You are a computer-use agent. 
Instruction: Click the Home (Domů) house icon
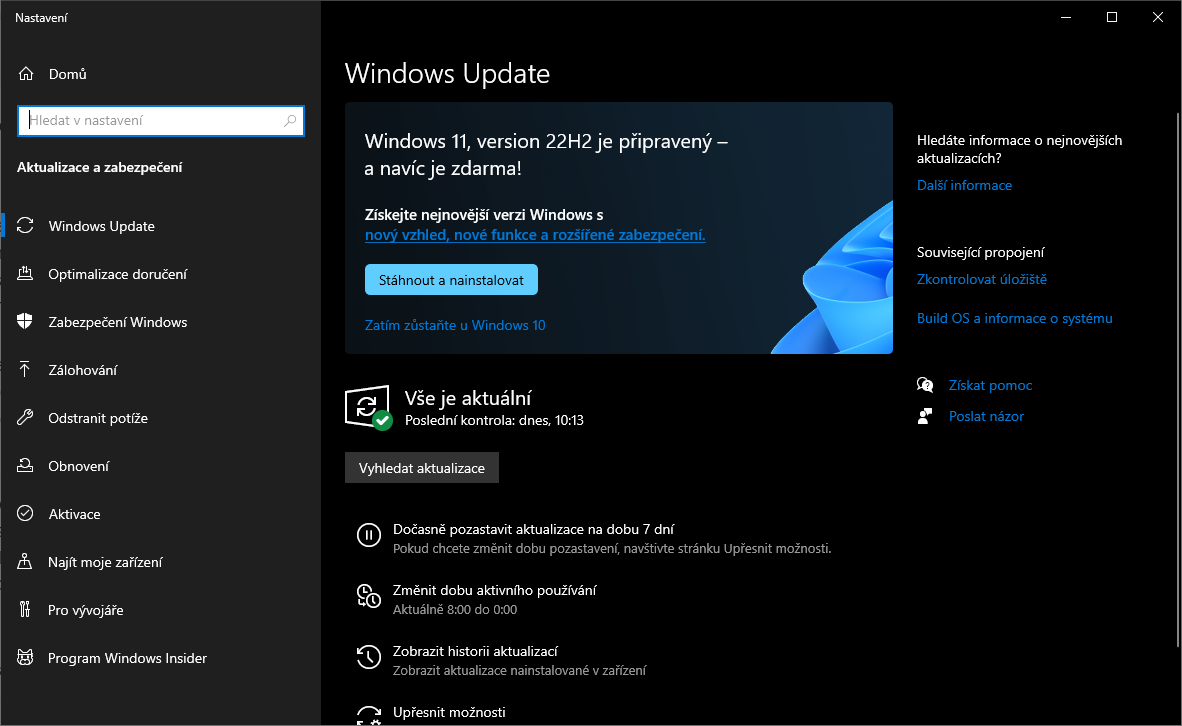pyautogui.click(x=26, y=74)
